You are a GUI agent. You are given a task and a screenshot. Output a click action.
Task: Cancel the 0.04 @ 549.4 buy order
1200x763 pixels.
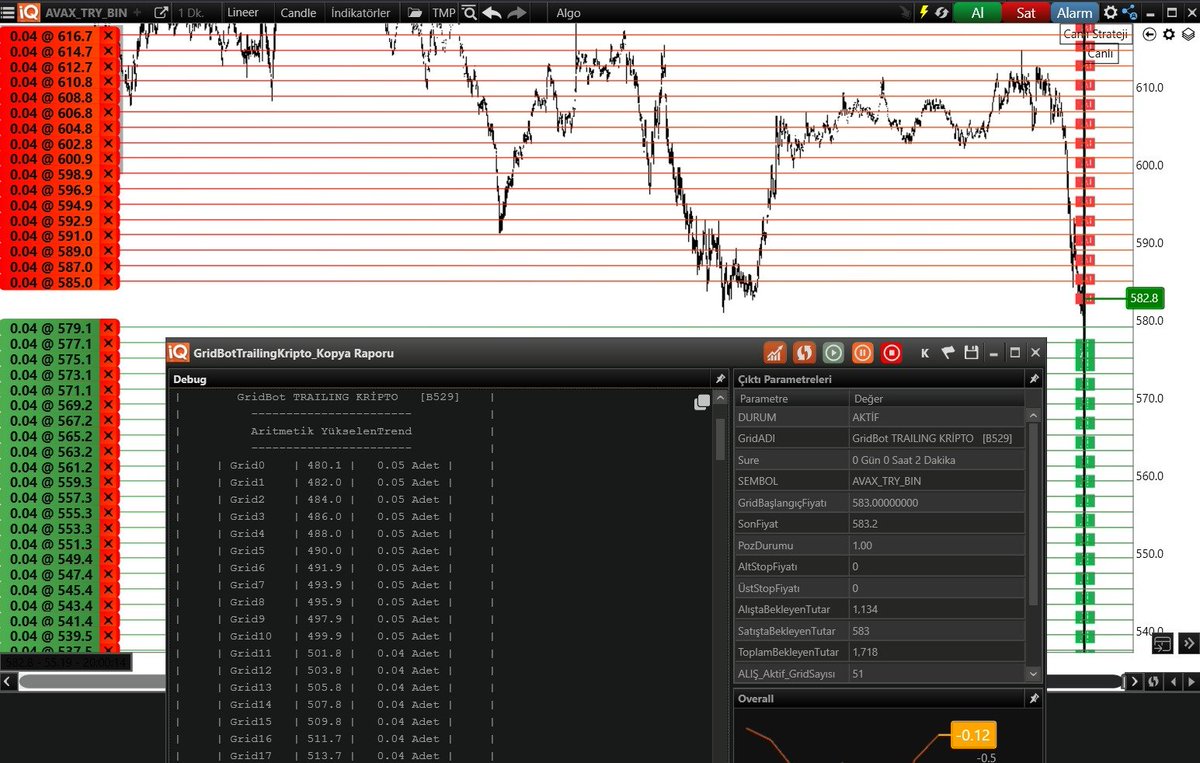click(x=108, y=559)
